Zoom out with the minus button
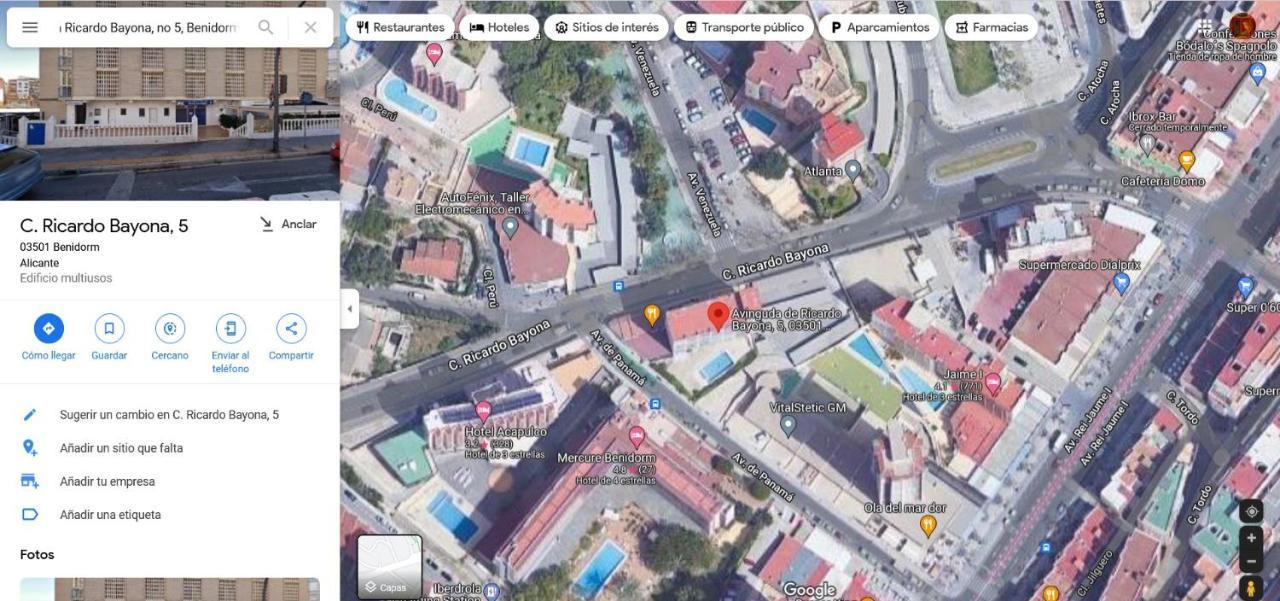This screenshot has width=1280, height=601. point(1251,561)
